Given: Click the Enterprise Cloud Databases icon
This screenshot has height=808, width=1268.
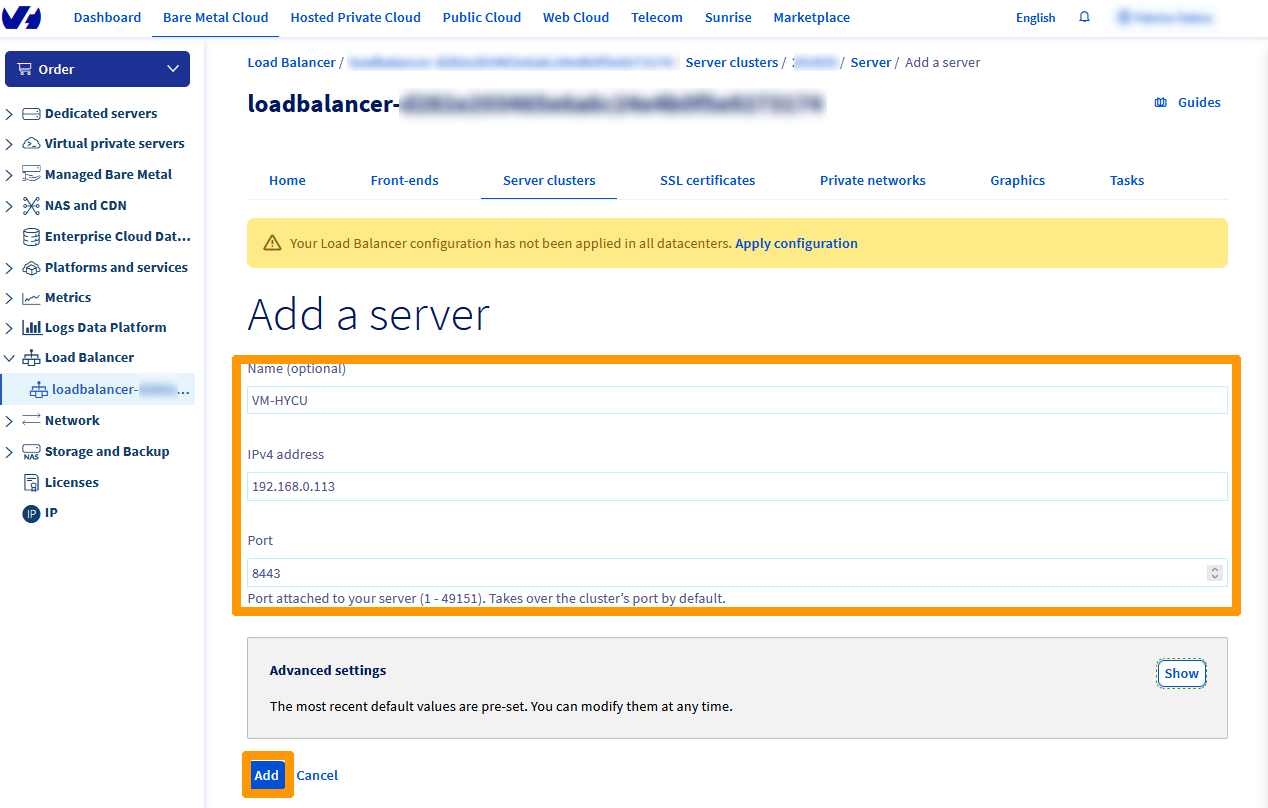Looking at the screenshot, I should click(x=30, y=236).
